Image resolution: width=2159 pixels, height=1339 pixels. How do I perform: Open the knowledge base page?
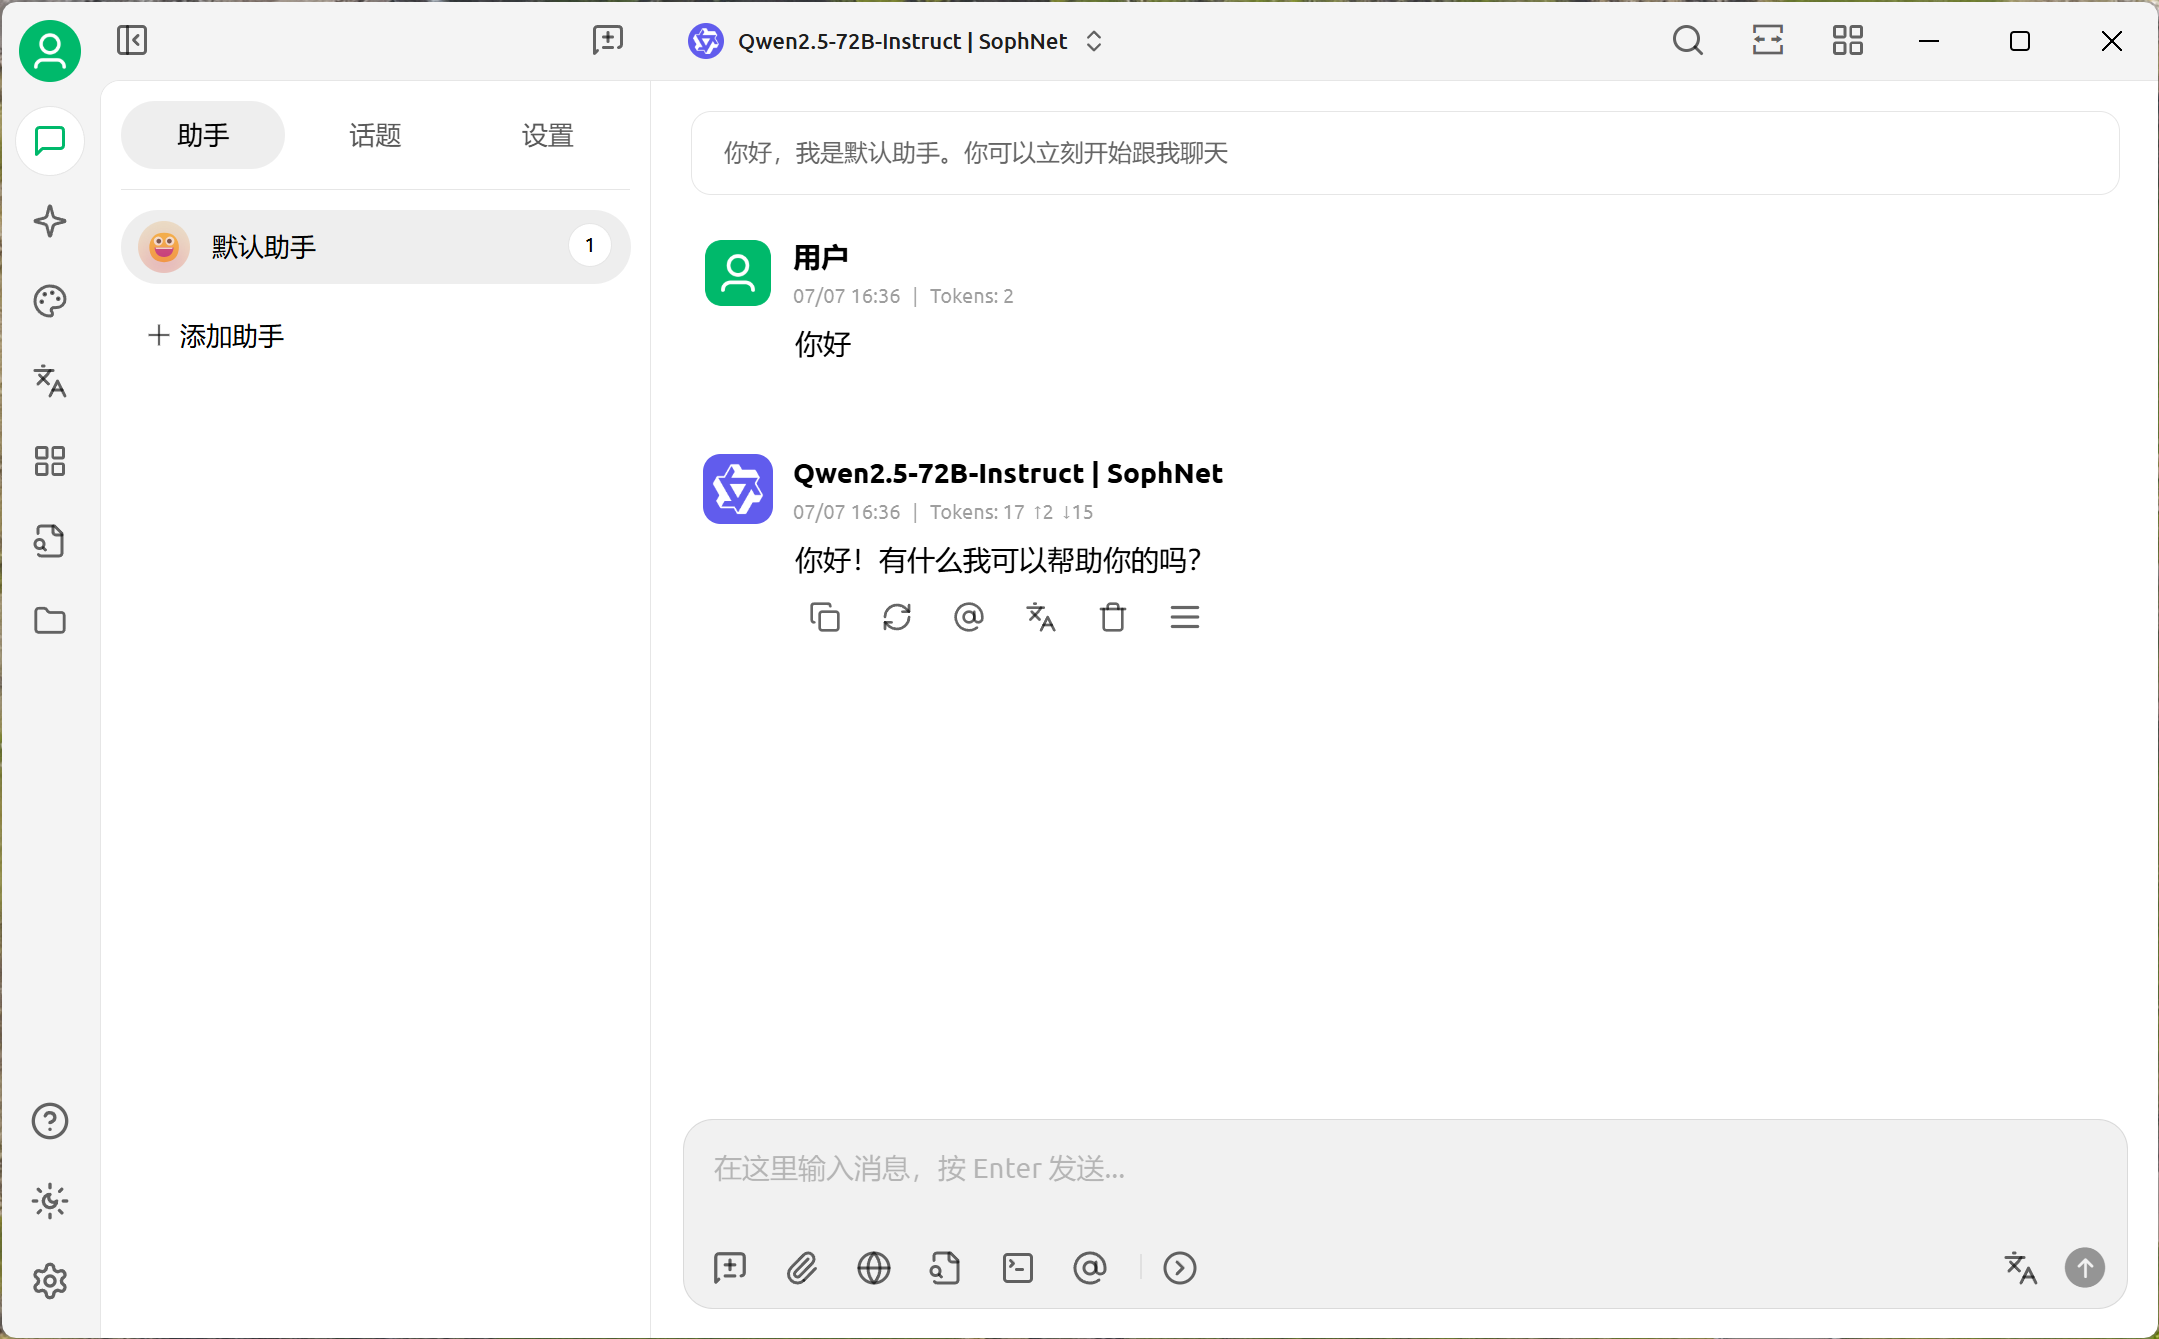coord(50,541)
